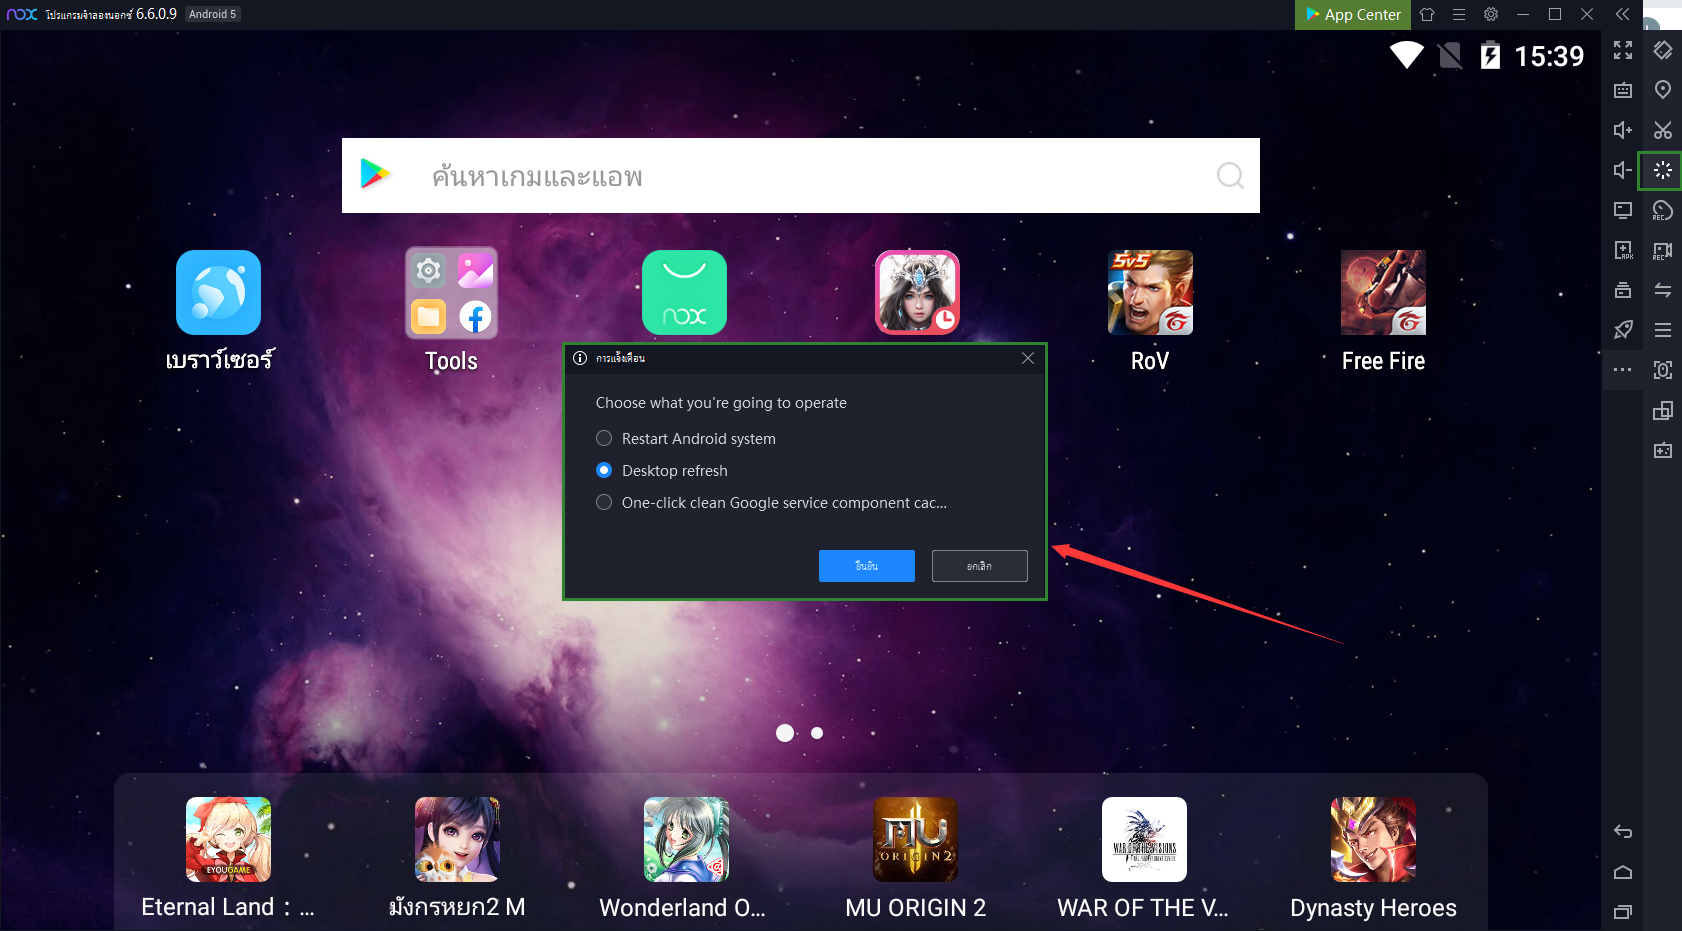
Task: Open the App Center tab
Action: [x=1352, y=14]
